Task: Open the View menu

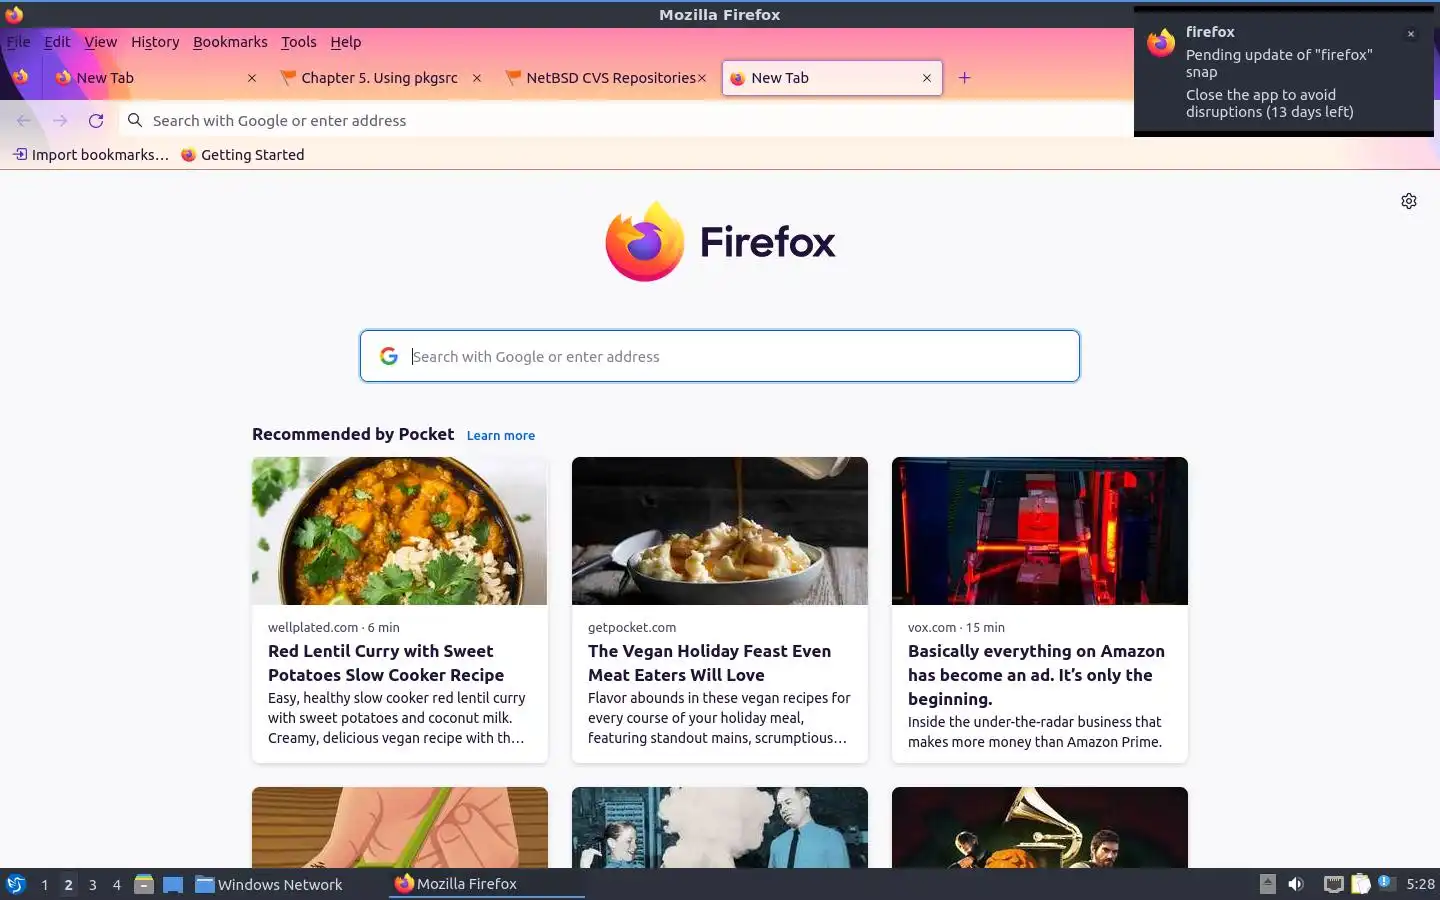Action: pyautogui.click(x=100, y=42)
